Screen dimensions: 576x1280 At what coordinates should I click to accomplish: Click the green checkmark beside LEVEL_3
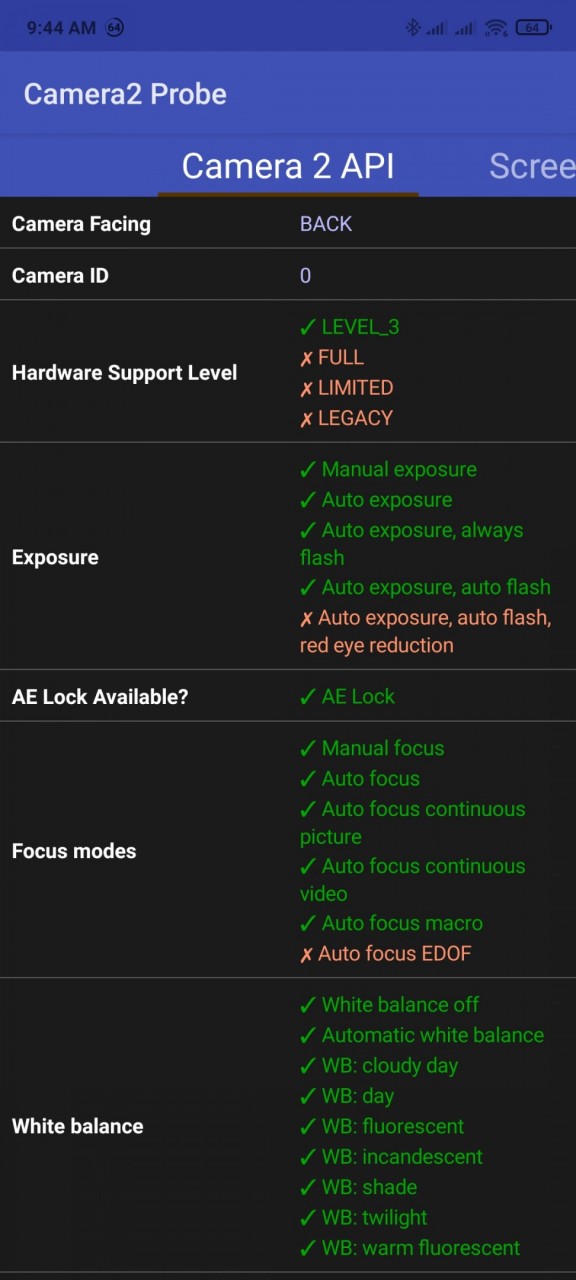click(x=308, y=327)
